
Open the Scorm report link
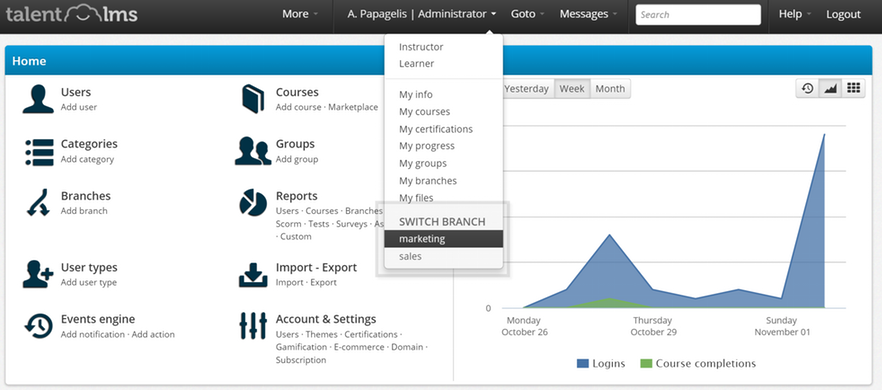click(289, 224)
